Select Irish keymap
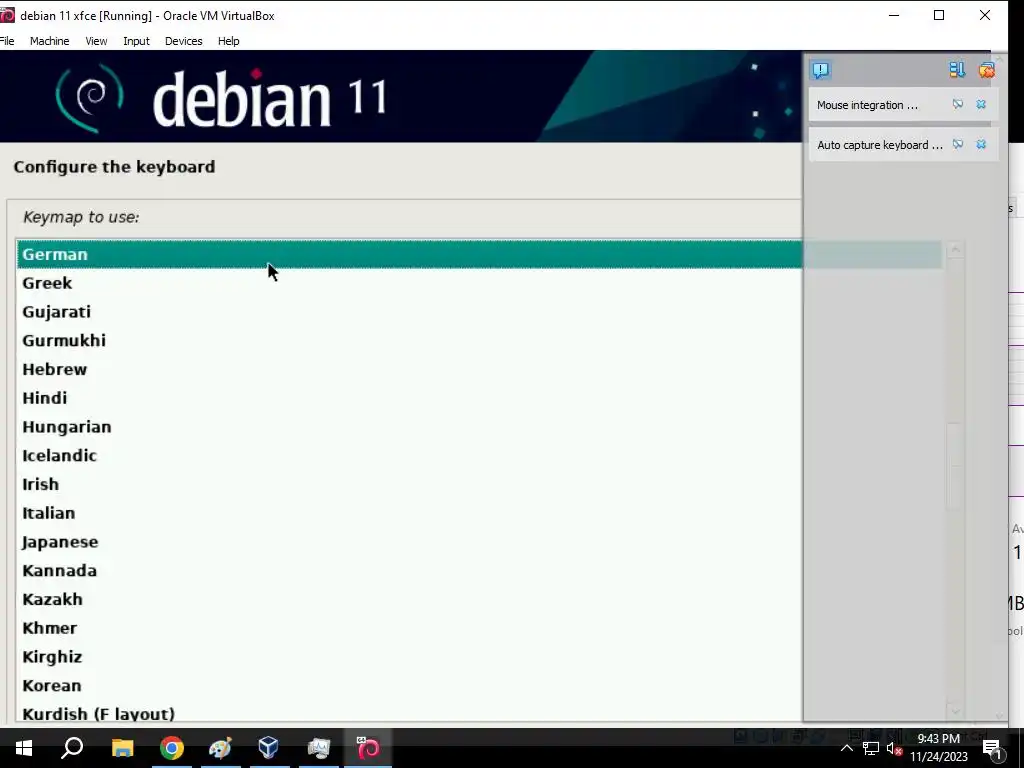1024x768 pixels. [479, 484]
